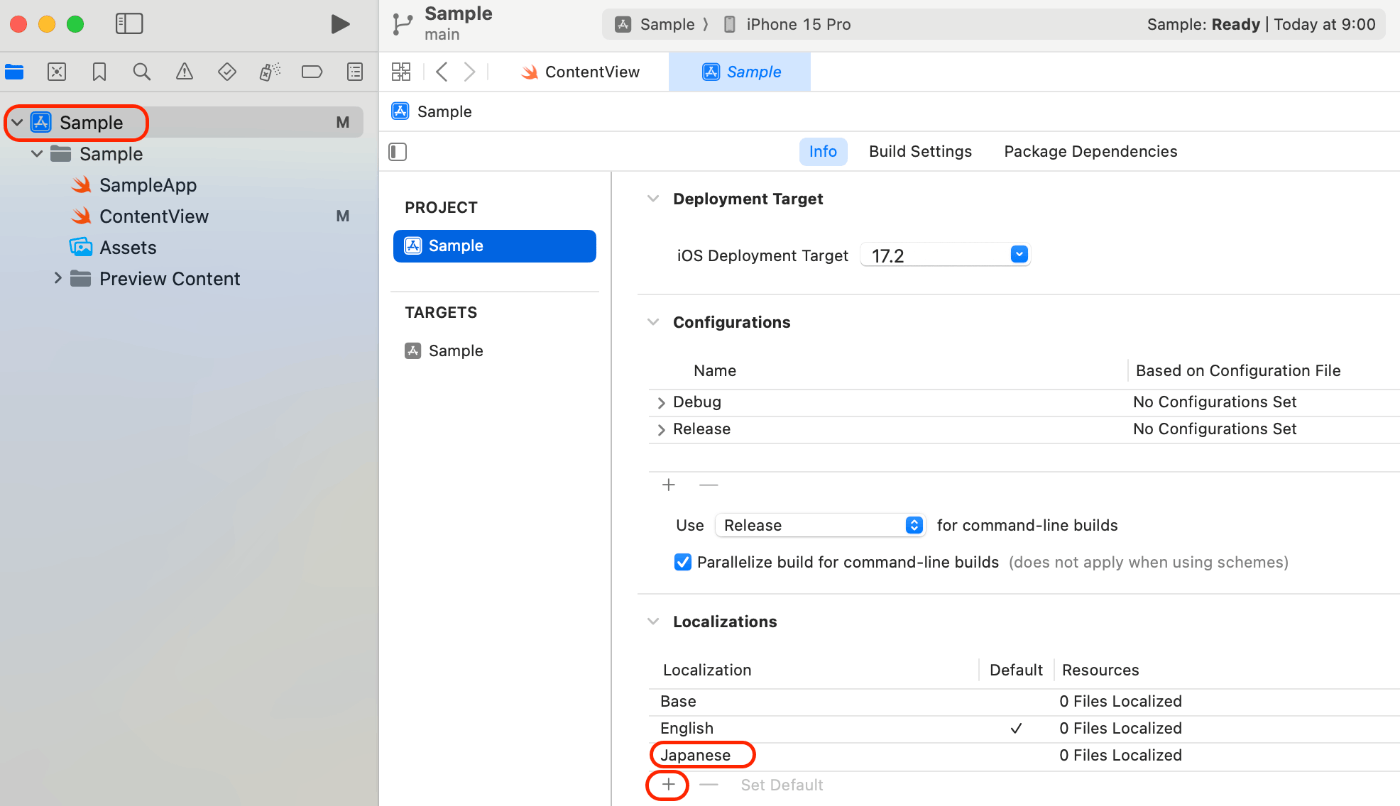Open the Bookmark navigator
This screenshot has width=1400, height=806.
tap(99, 72)
